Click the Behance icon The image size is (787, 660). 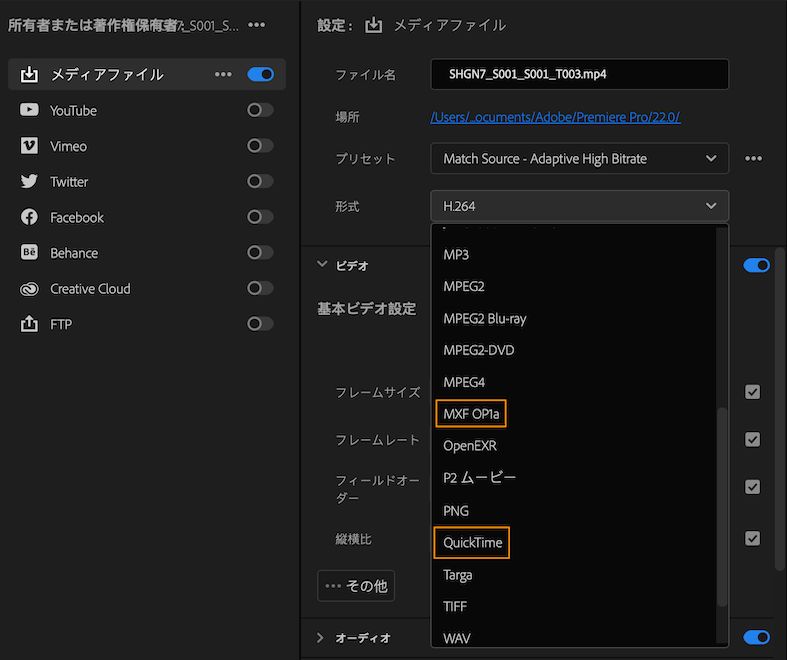[29, 253]
